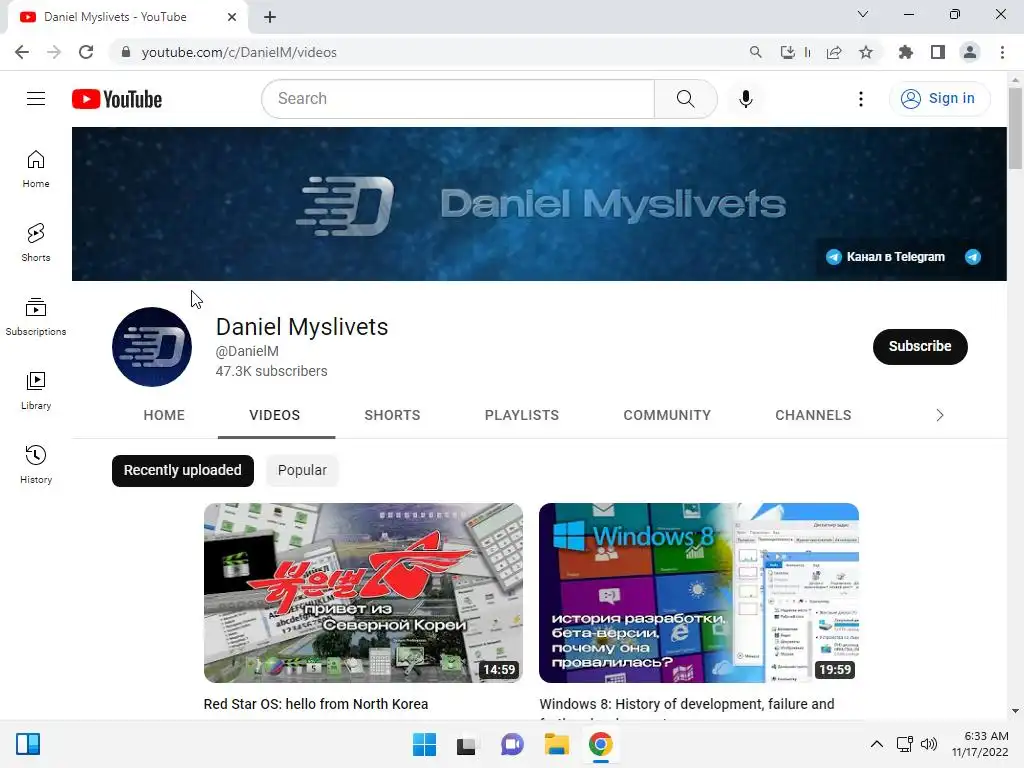Select the Popular filter chip

click(302, 470)
